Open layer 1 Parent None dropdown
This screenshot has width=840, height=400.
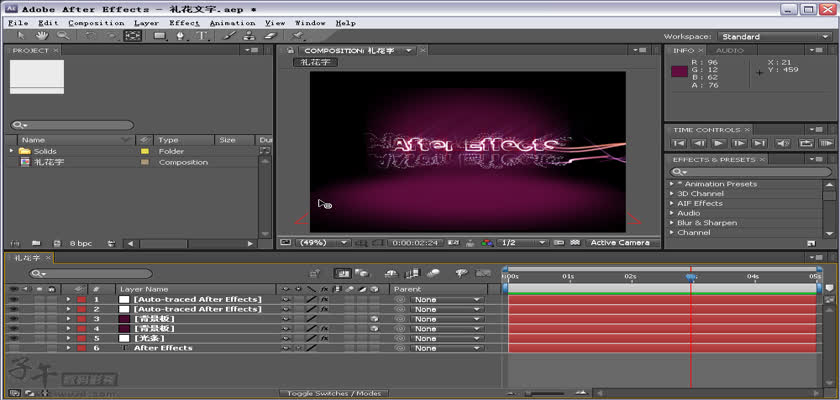tap(446, 299)
